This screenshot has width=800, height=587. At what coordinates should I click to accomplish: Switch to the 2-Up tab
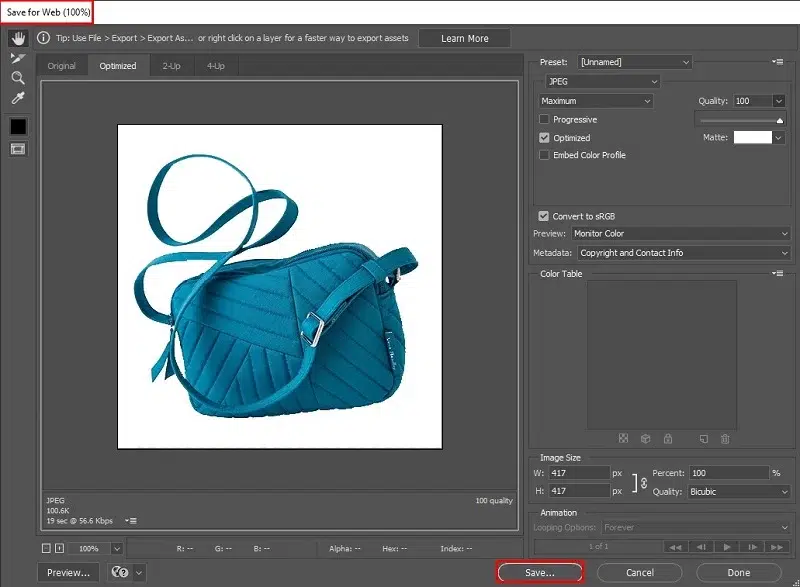point(171,66)
